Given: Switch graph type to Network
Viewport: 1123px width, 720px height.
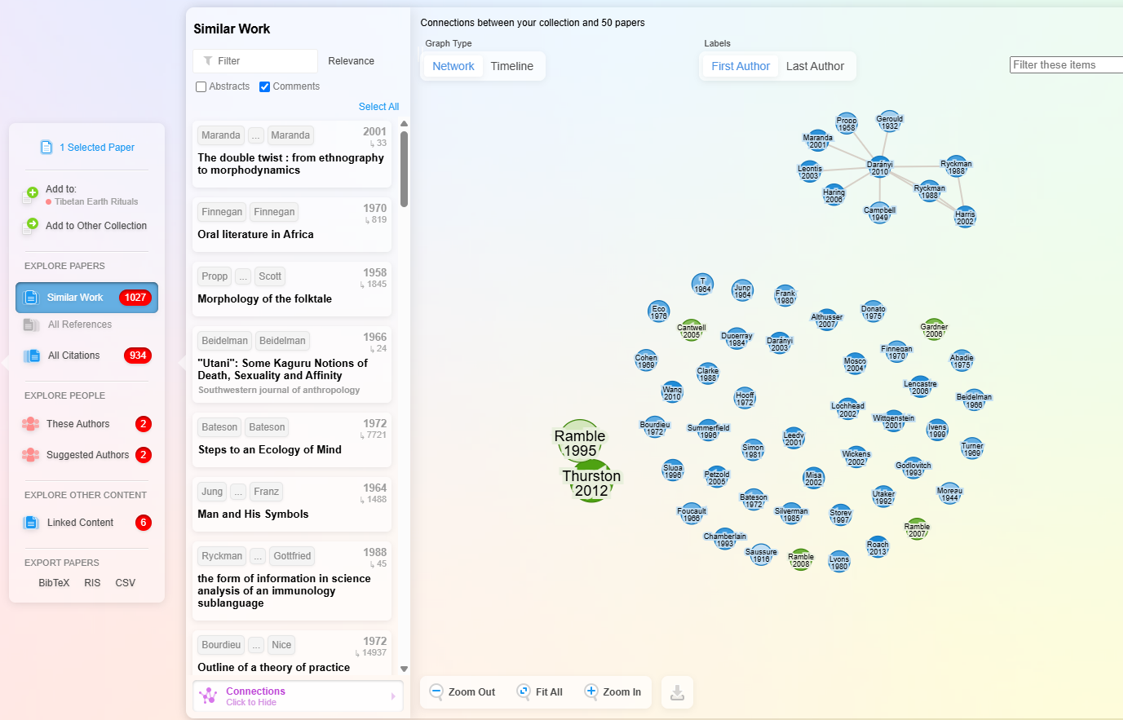Looking at the screenshot, I should 453,66.
